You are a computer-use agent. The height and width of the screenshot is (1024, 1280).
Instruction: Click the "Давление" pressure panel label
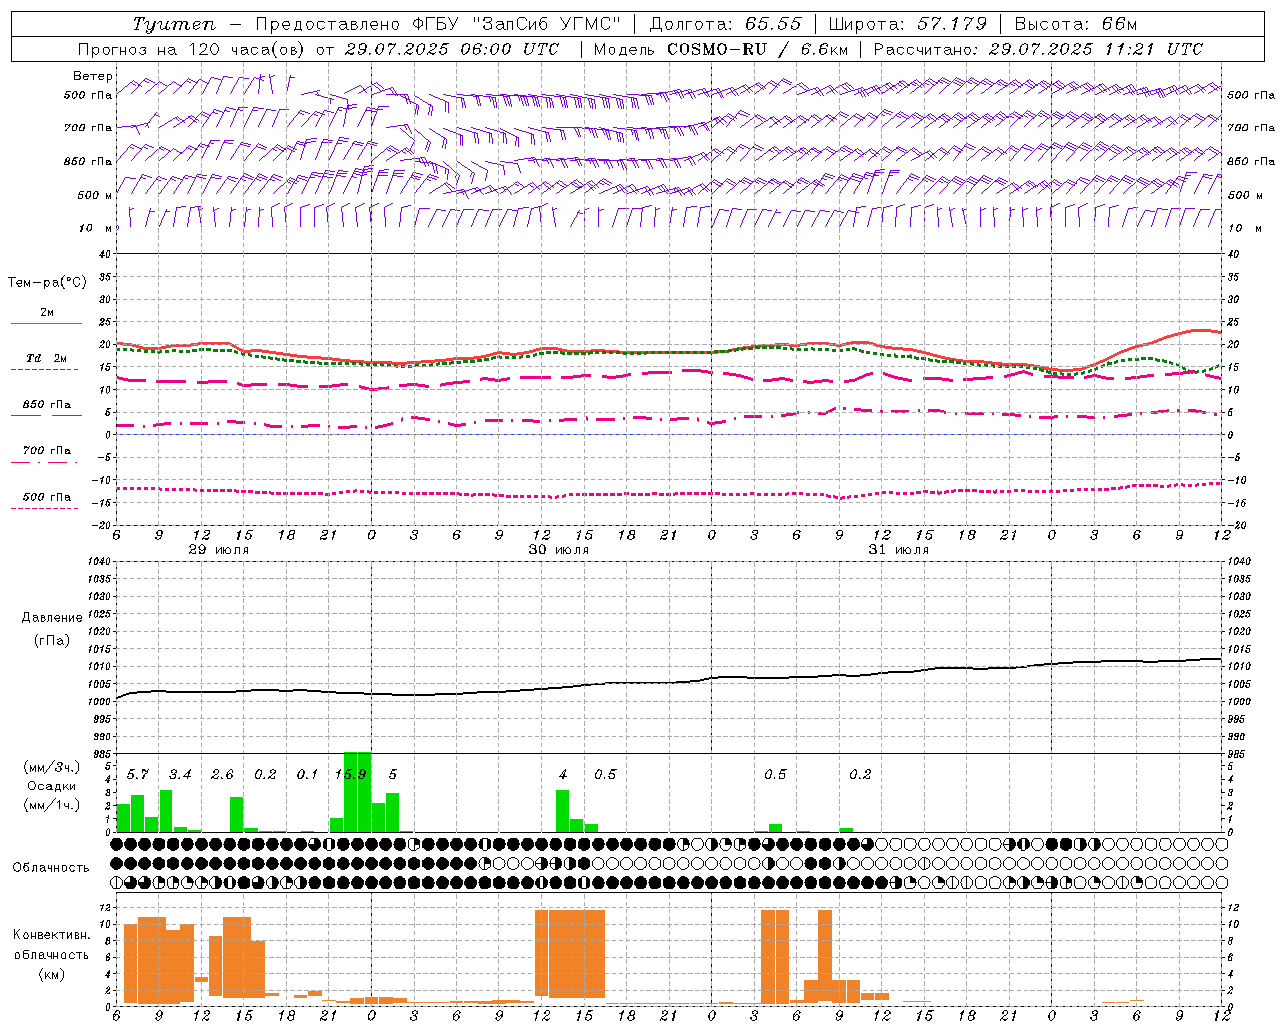(52, 618)
